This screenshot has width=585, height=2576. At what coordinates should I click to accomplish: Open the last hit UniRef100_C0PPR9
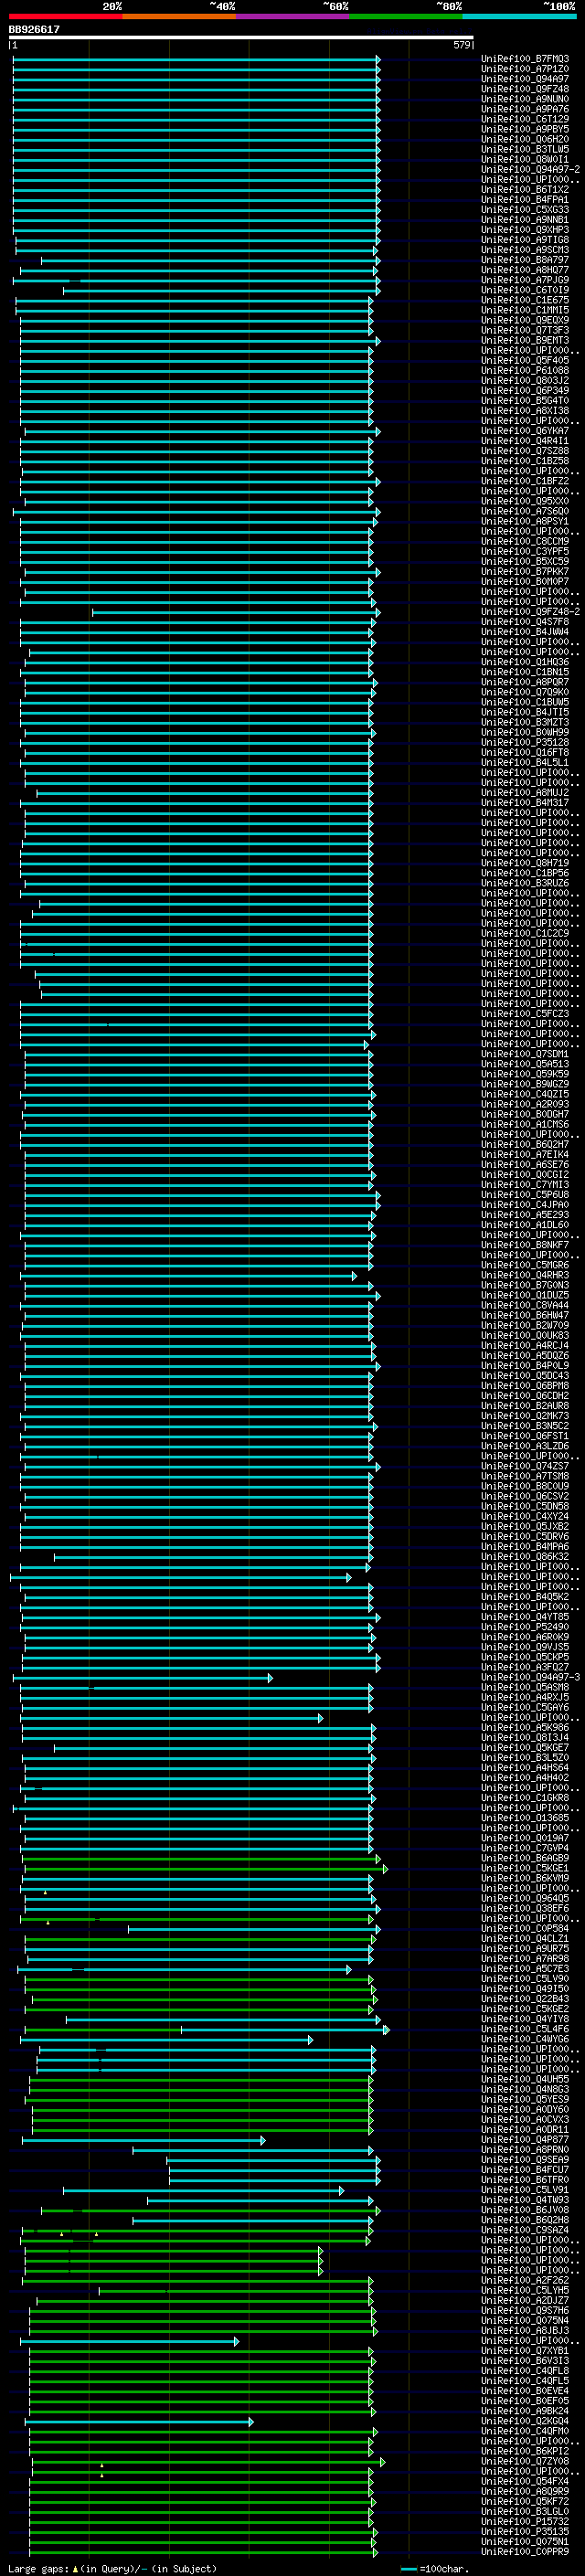coord(524,2551)
